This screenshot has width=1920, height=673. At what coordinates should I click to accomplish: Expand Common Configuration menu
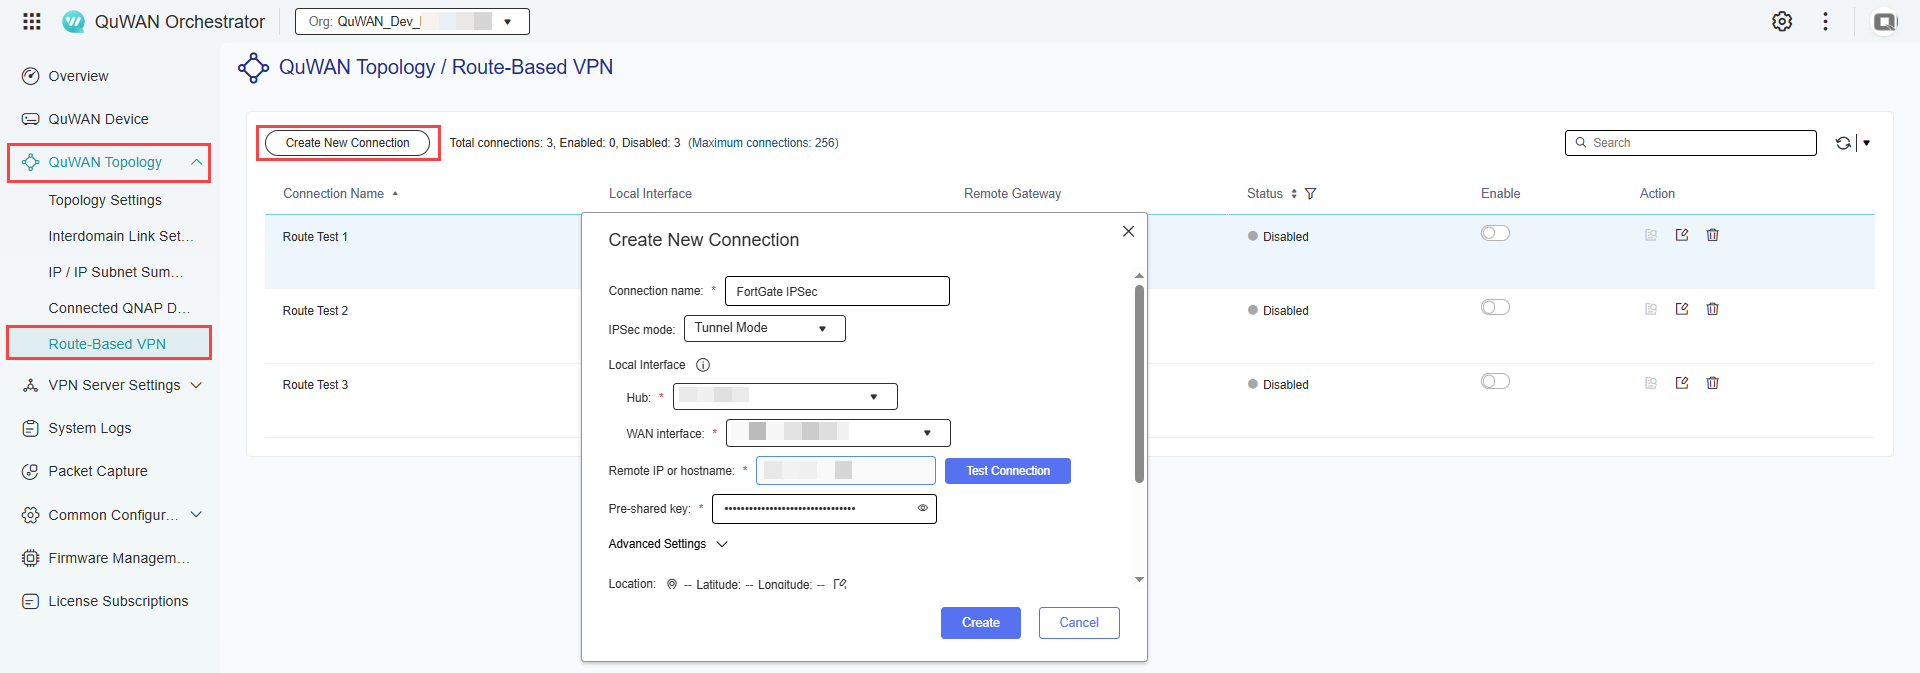pyautogui.click(x=196, y=515)
